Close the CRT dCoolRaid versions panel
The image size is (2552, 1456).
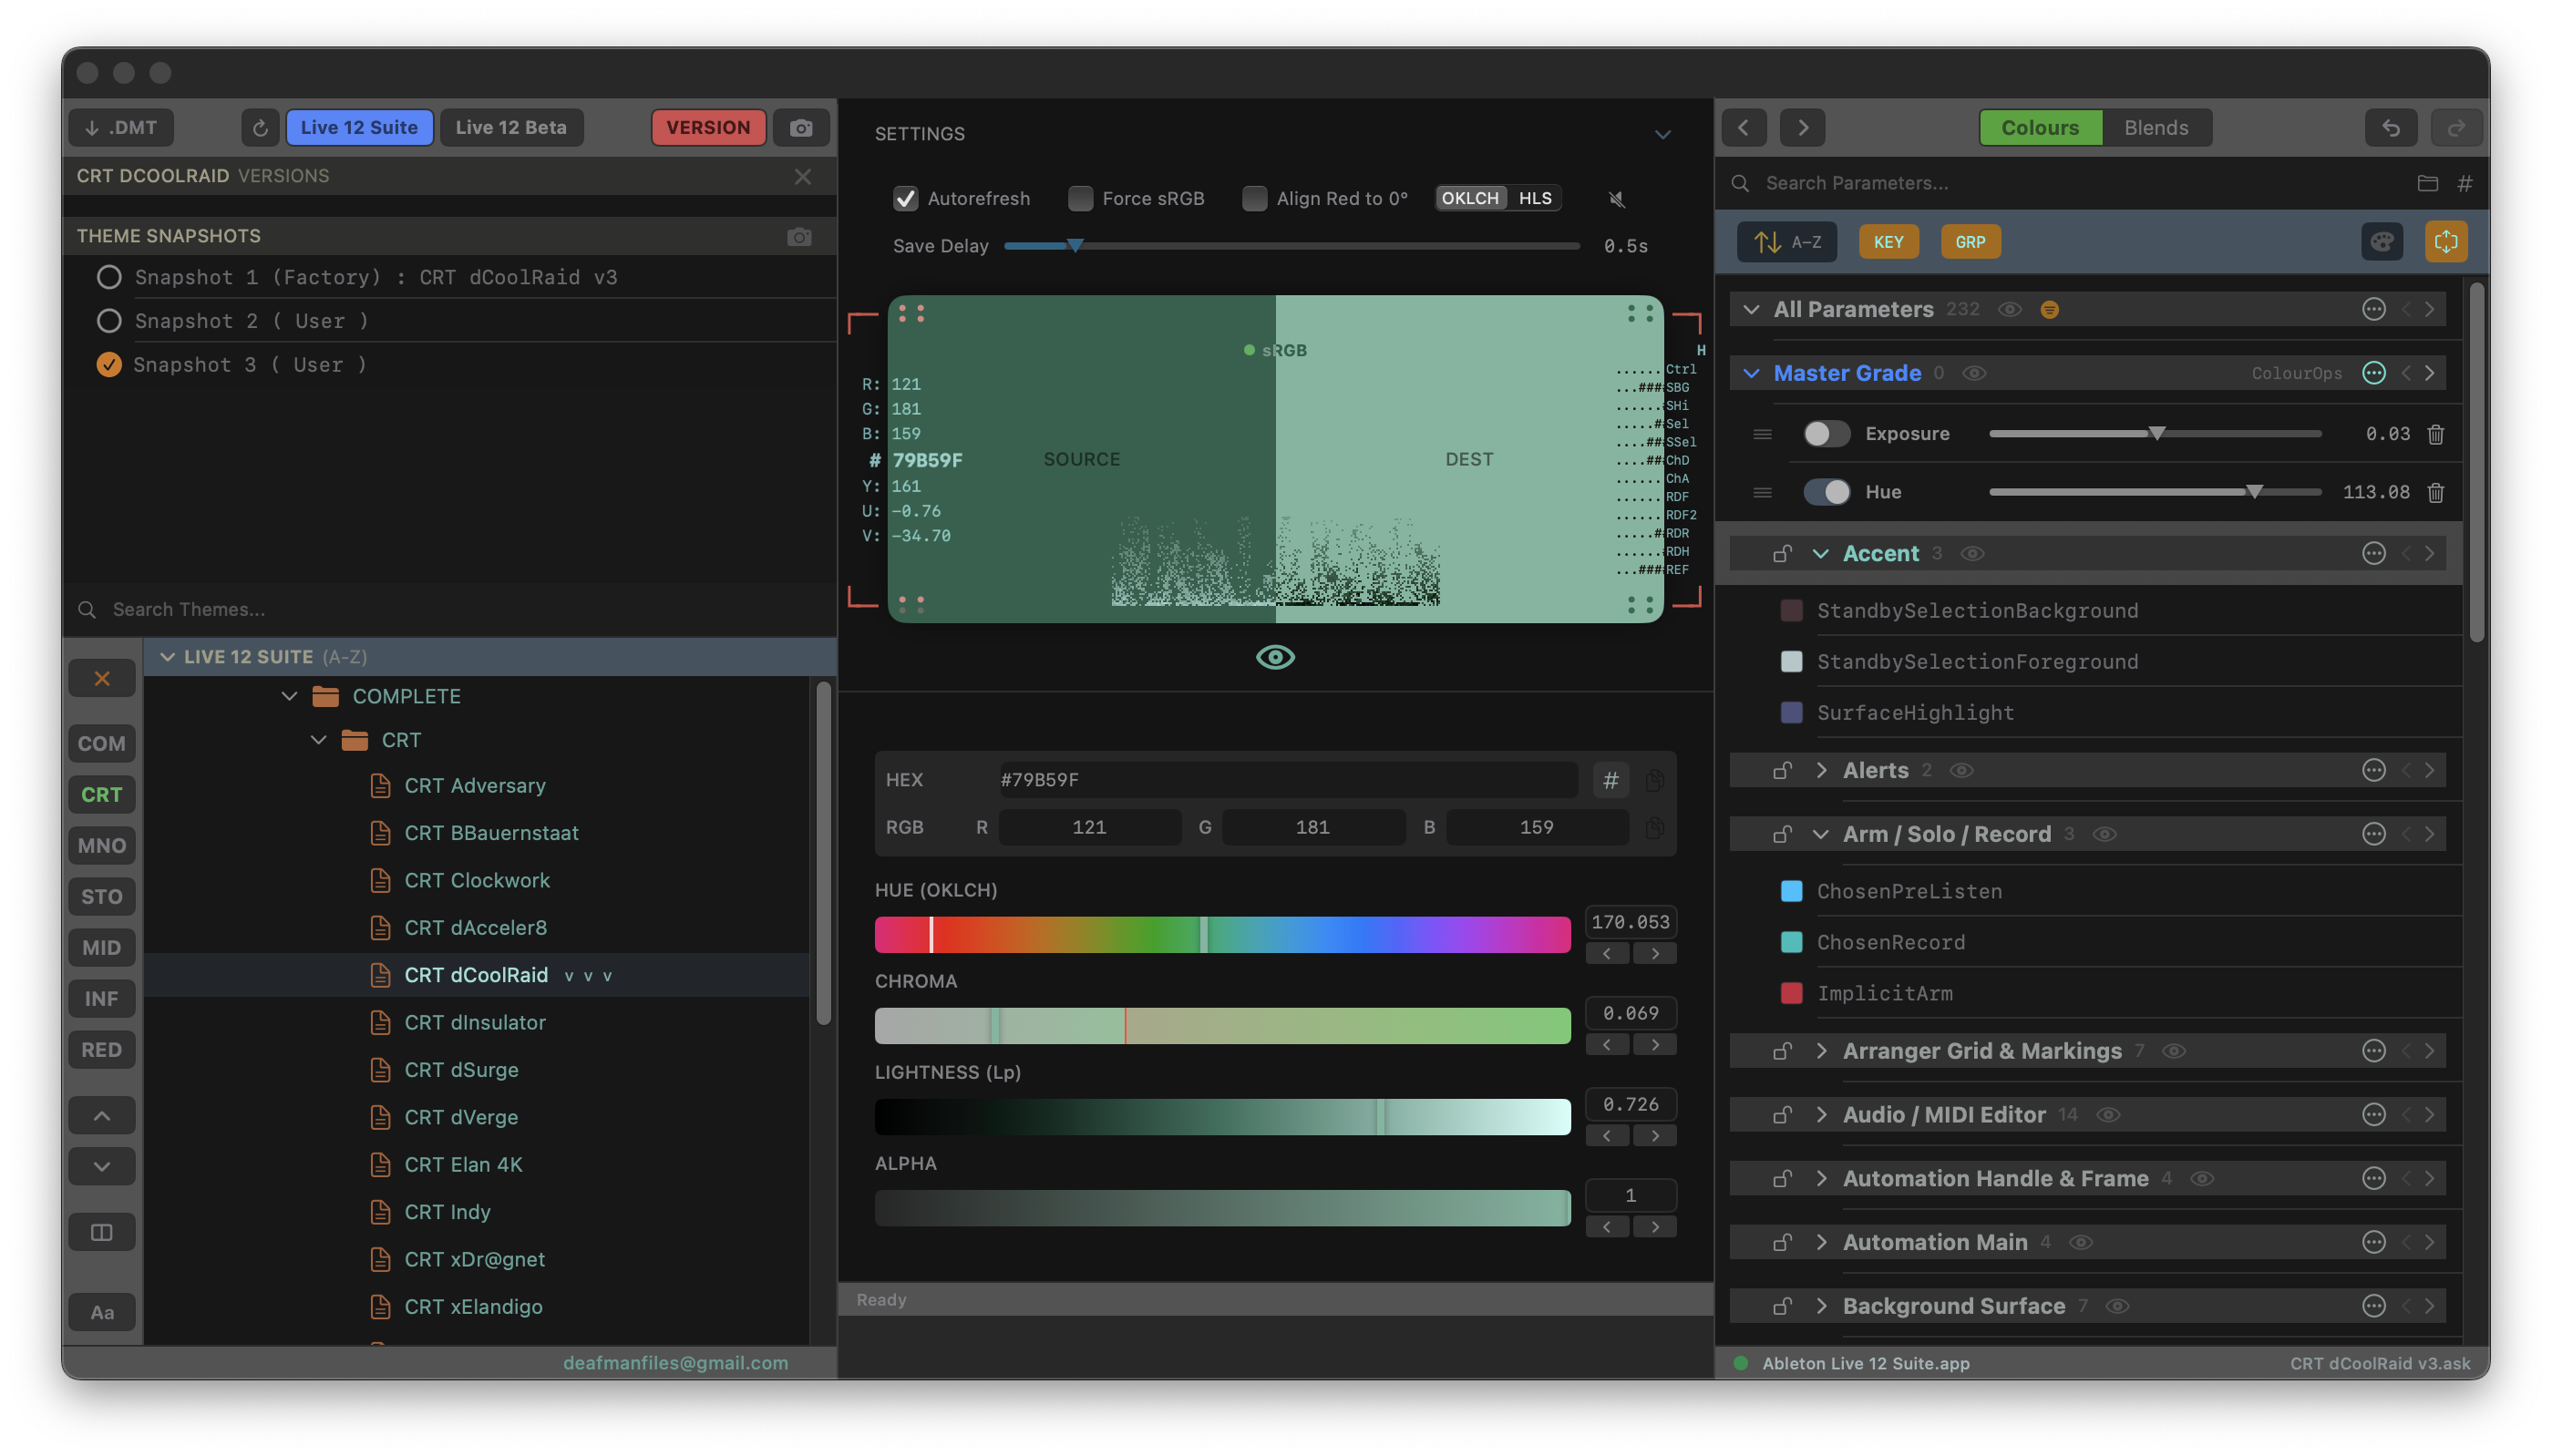coord(802,176)
